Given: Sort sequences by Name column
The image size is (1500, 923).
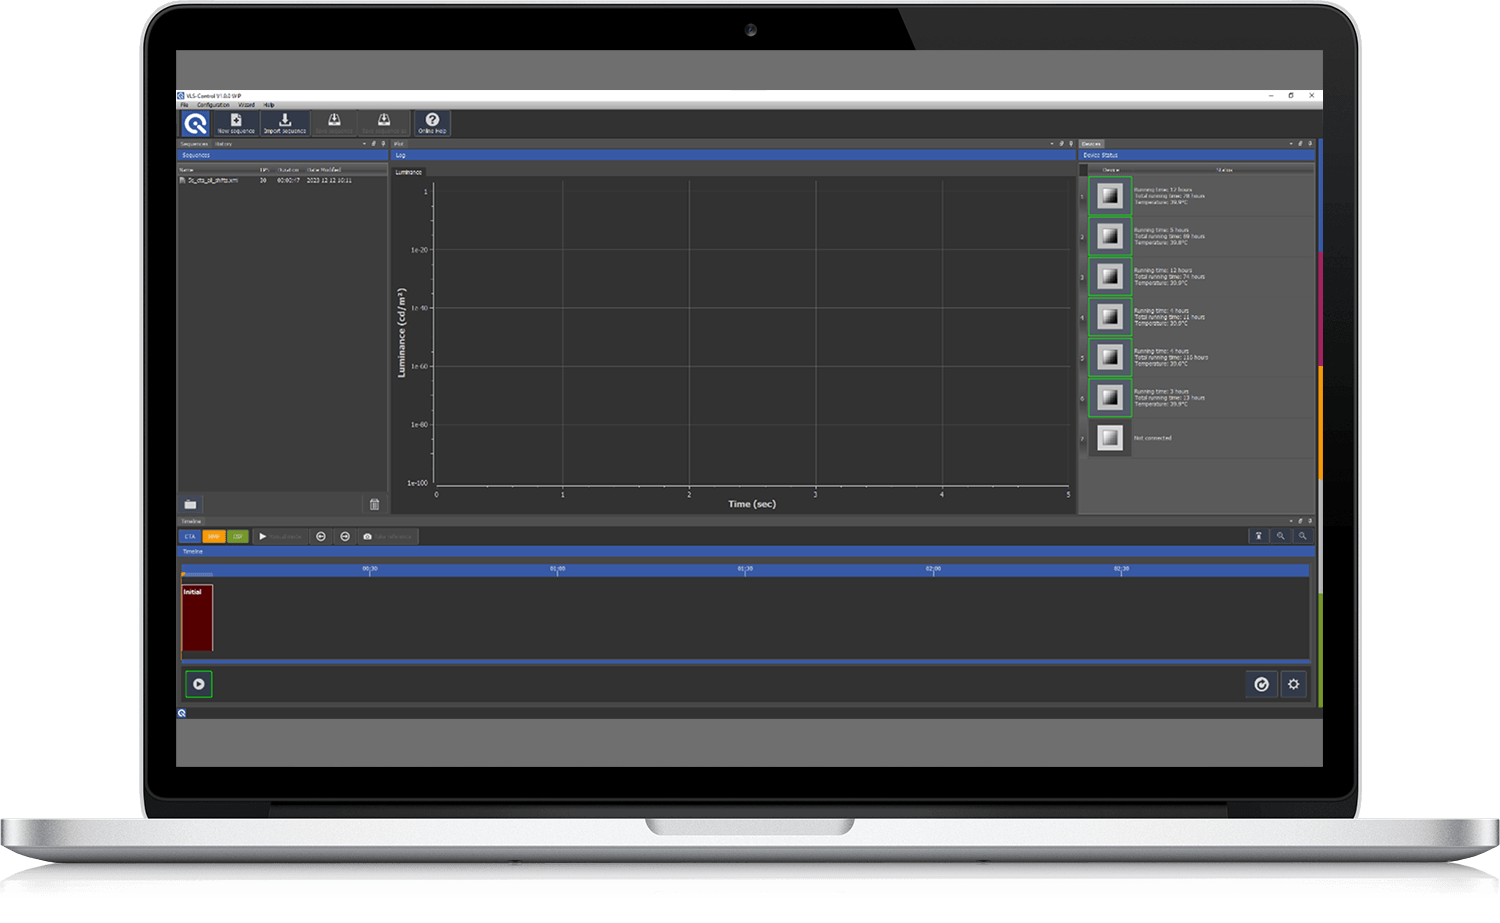Looking at the screenshot, I should 187,170.
